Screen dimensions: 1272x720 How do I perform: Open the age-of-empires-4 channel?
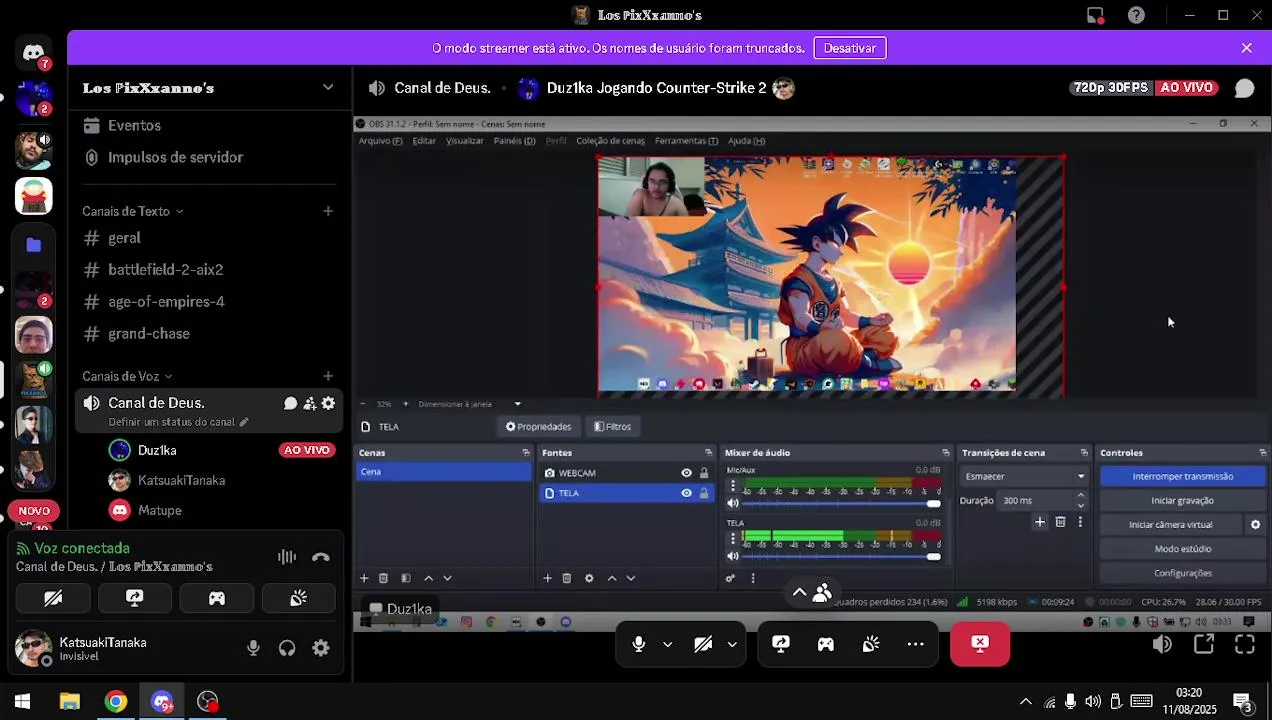point(166,302)
